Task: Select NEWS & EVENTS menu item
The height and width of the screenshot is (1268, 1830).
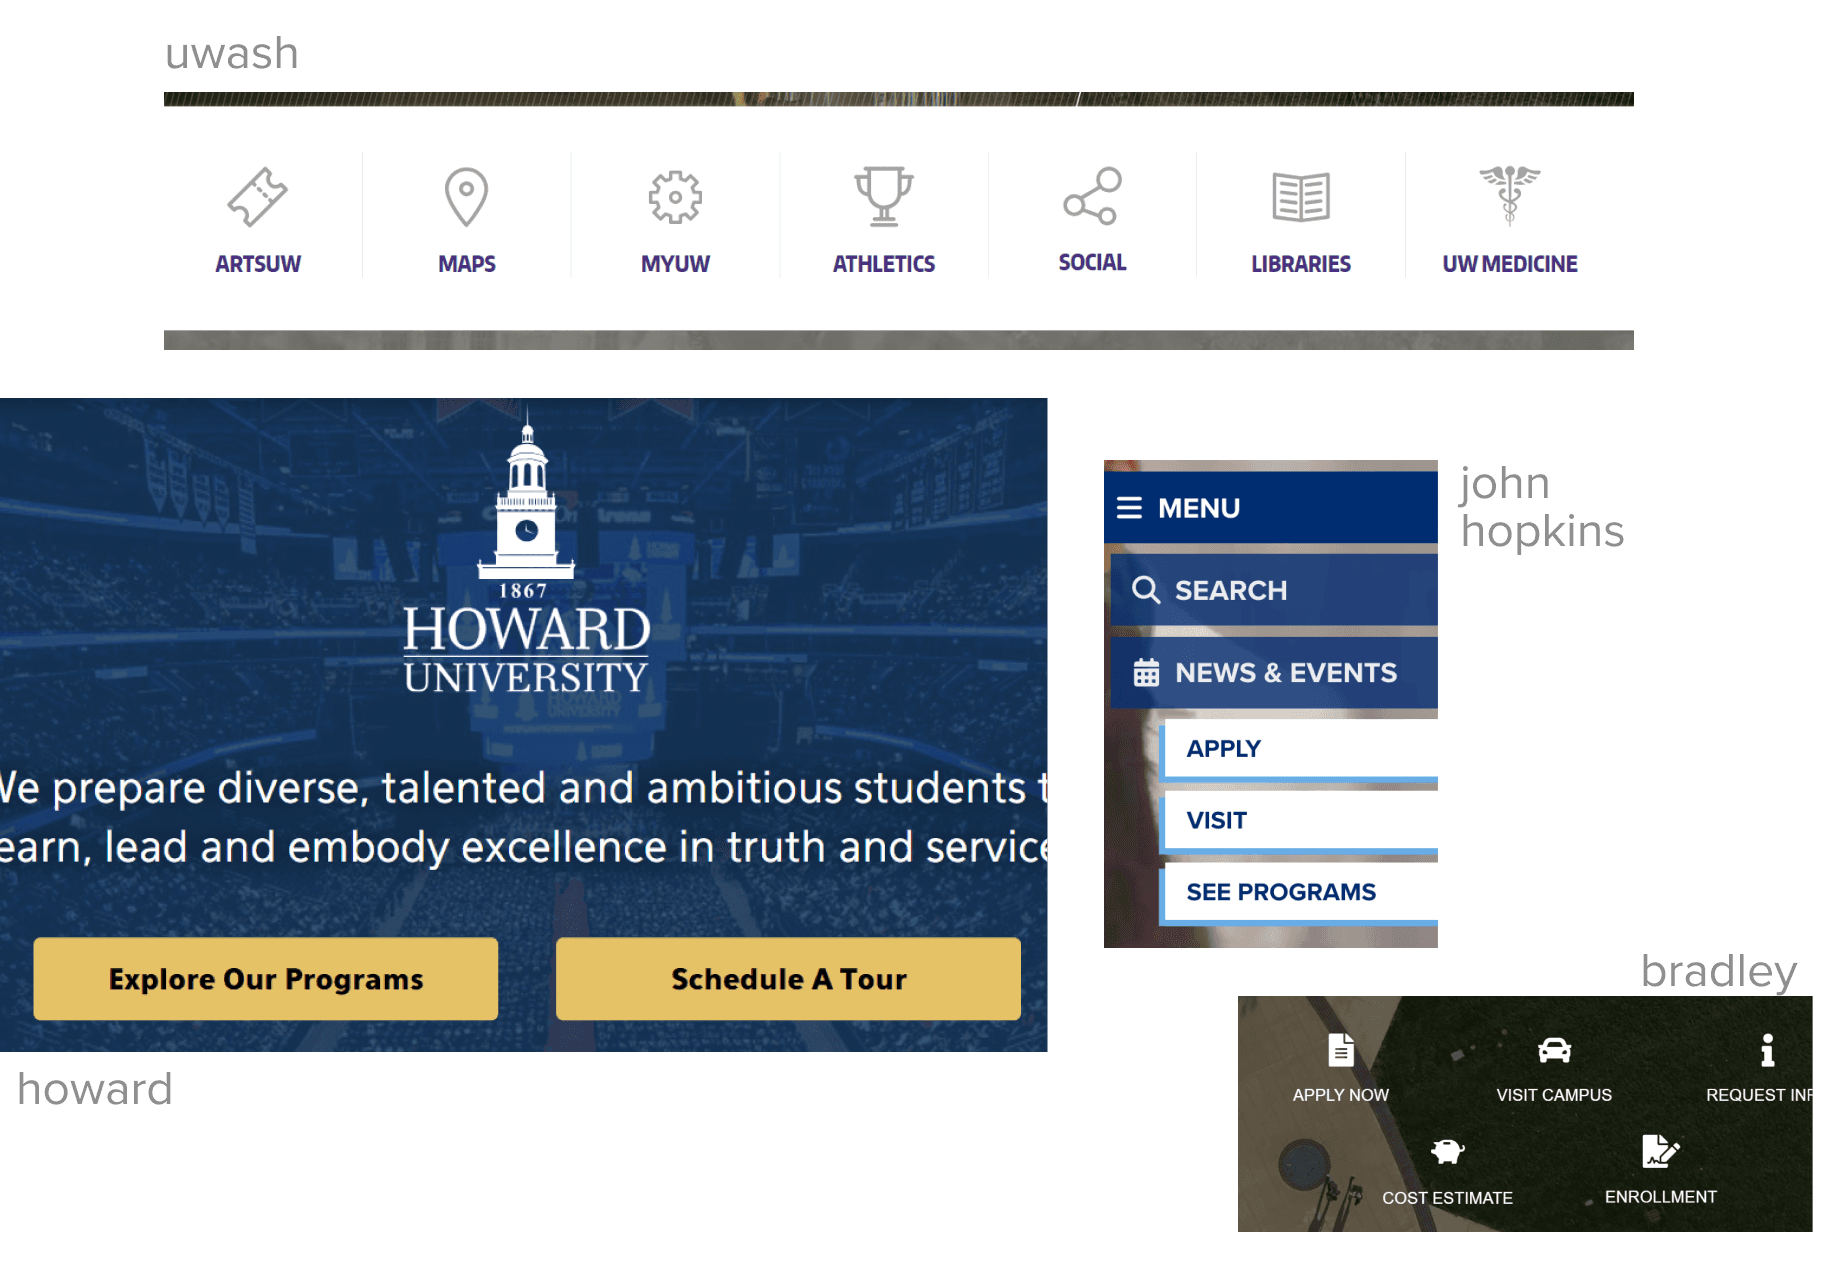Action: pyautogui.click(x=1275, y=673)
